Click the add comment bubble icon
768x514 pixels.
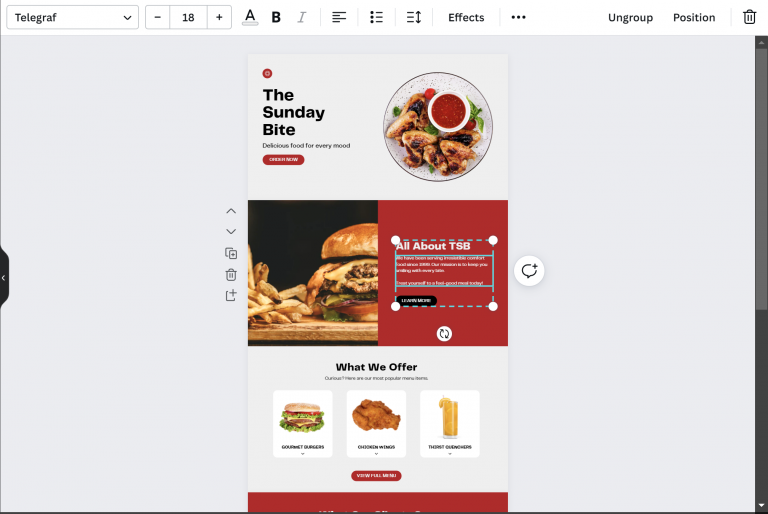tap(530, 271)
